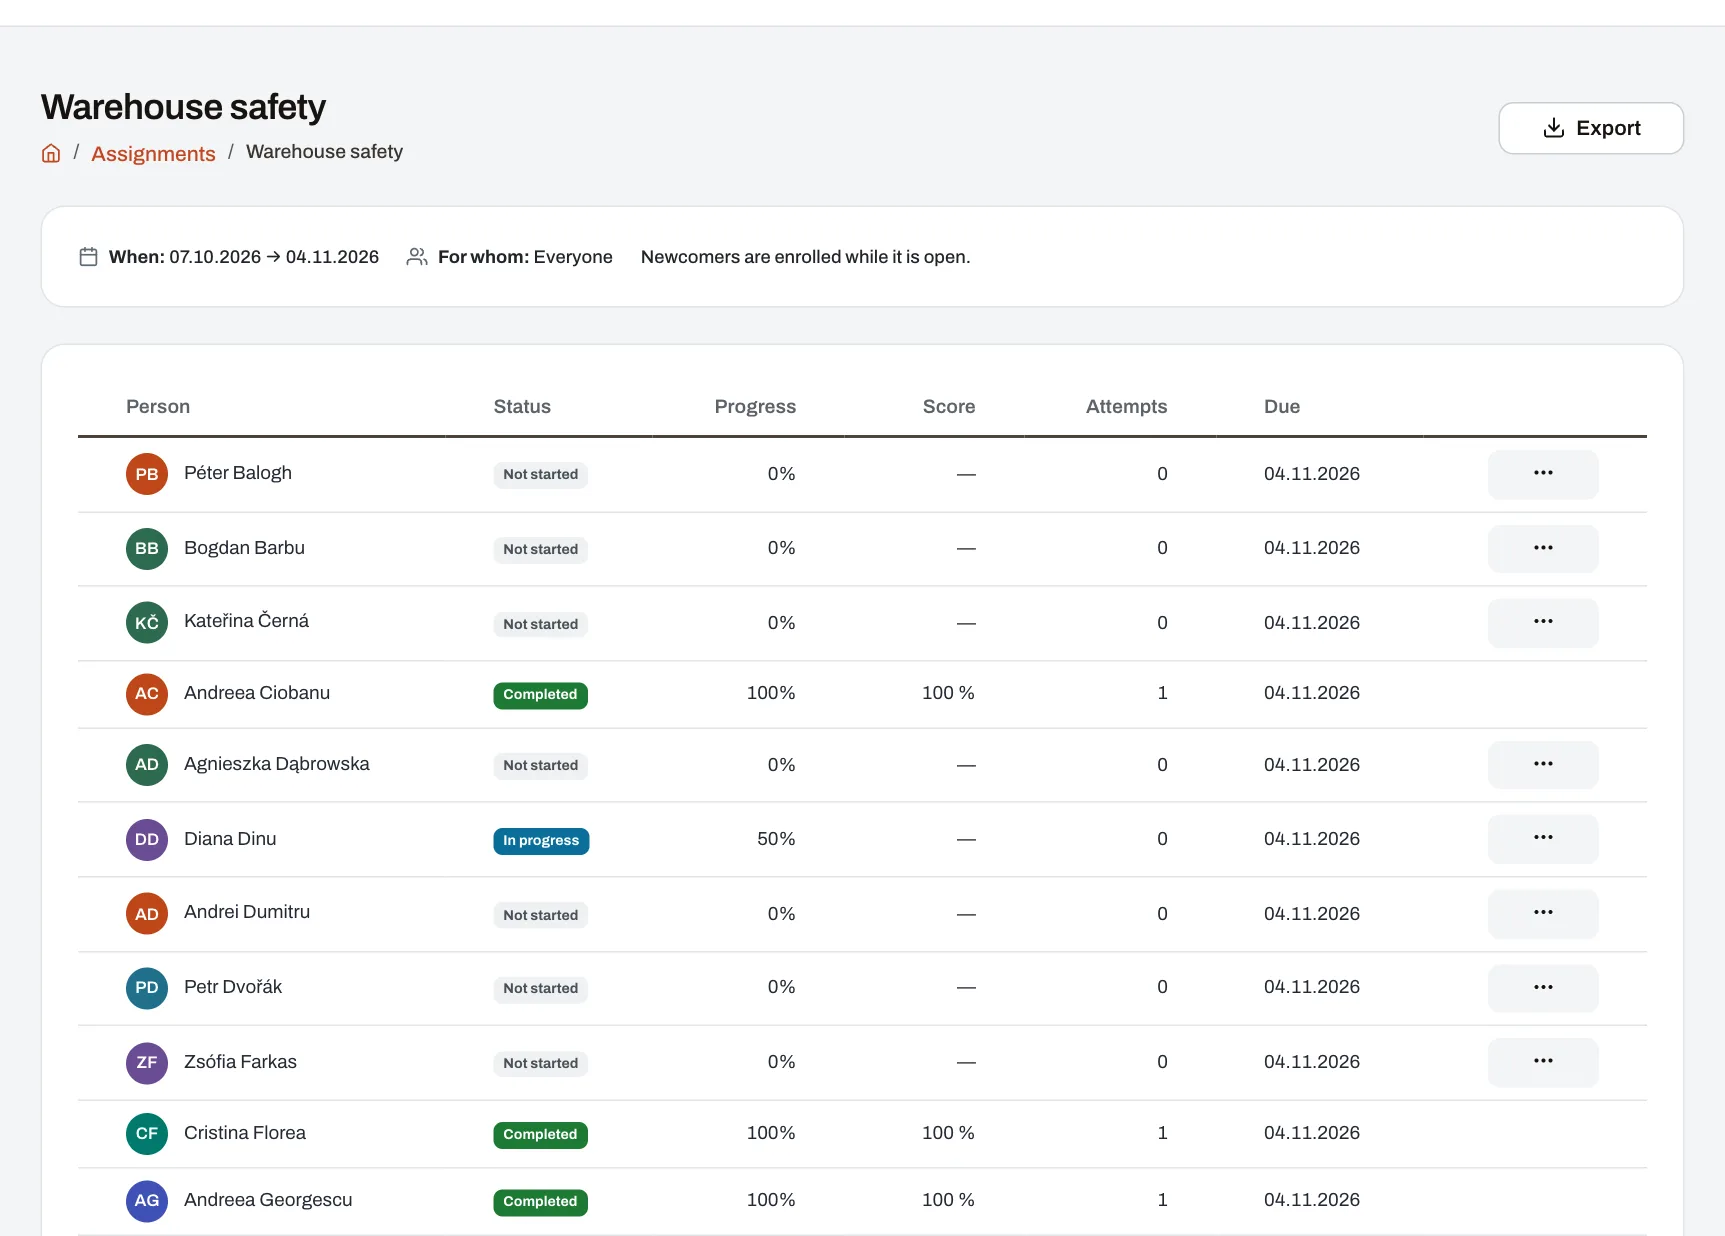1725x1236 pixels.
Task: Click Andreea Ciobanu's AC avatar
Action: click(x=147, y=693)
